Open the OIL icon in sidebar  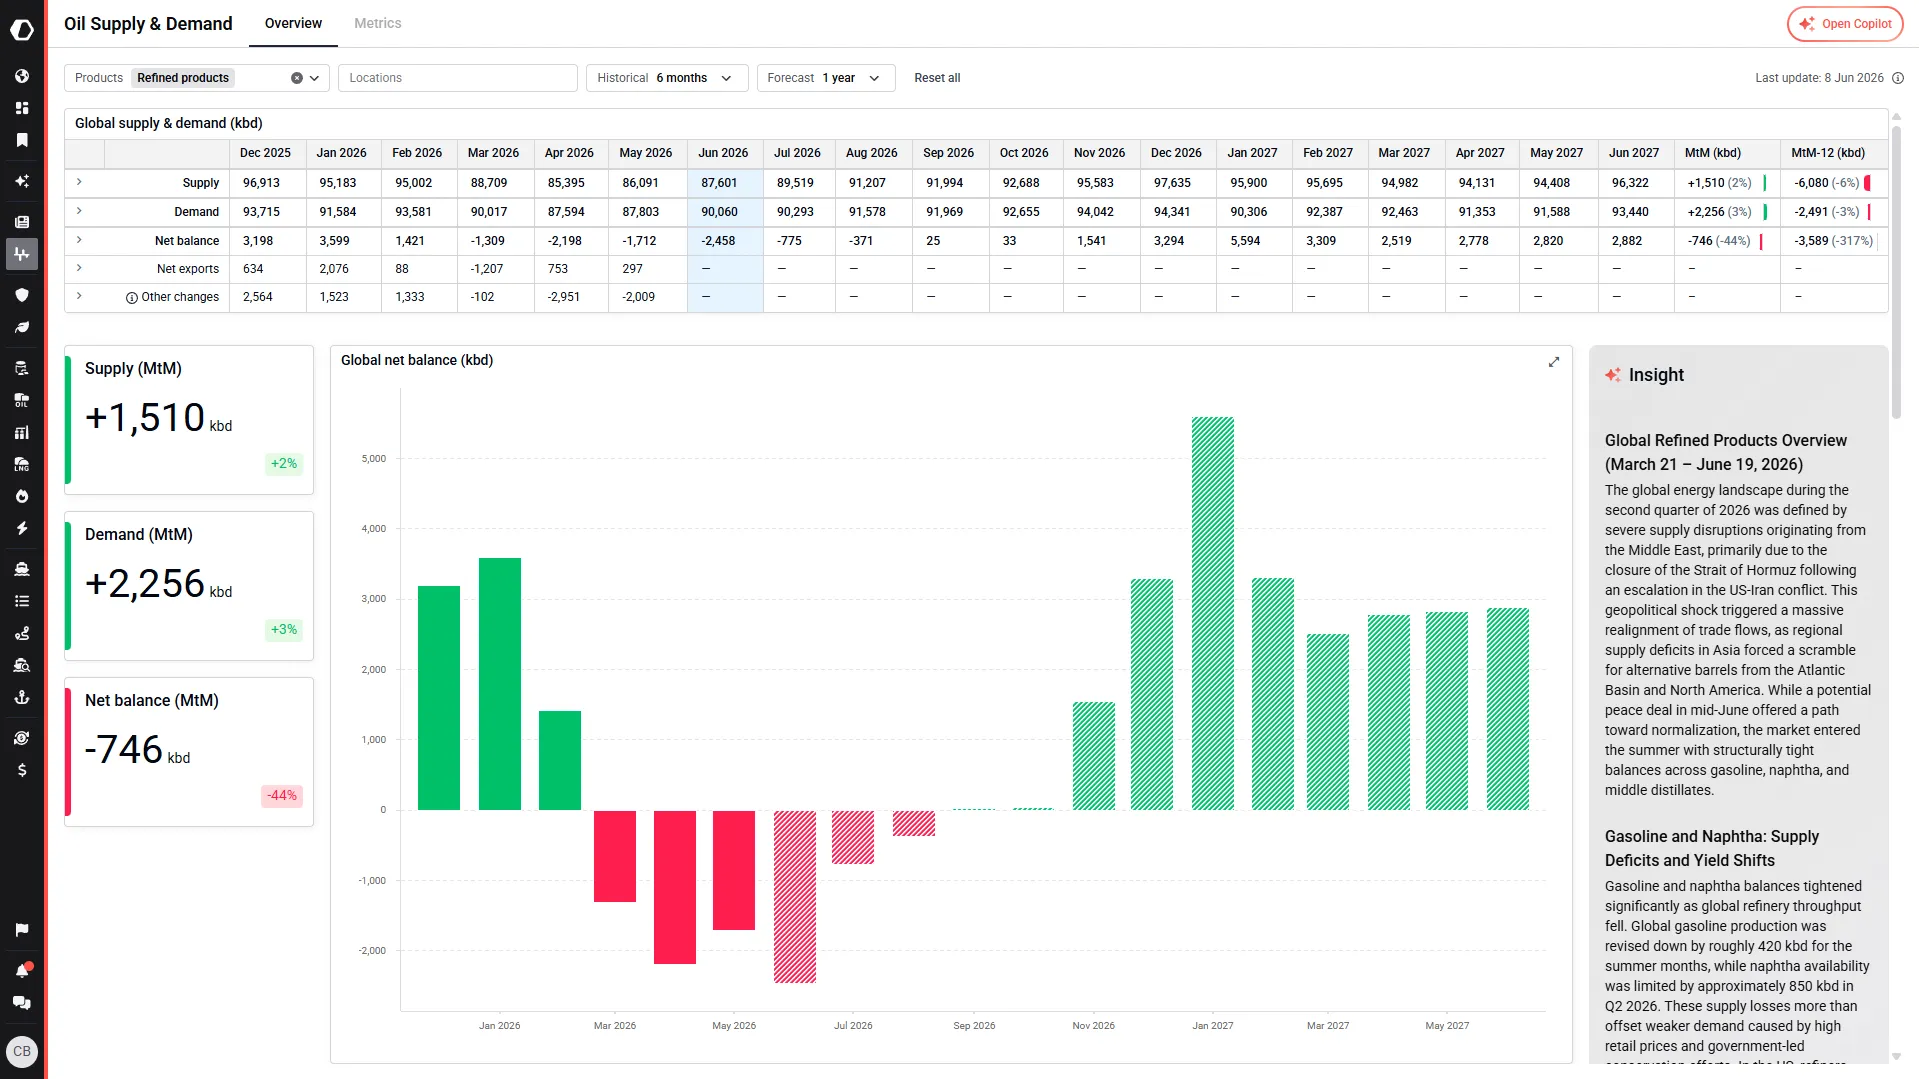click(22, 400)
